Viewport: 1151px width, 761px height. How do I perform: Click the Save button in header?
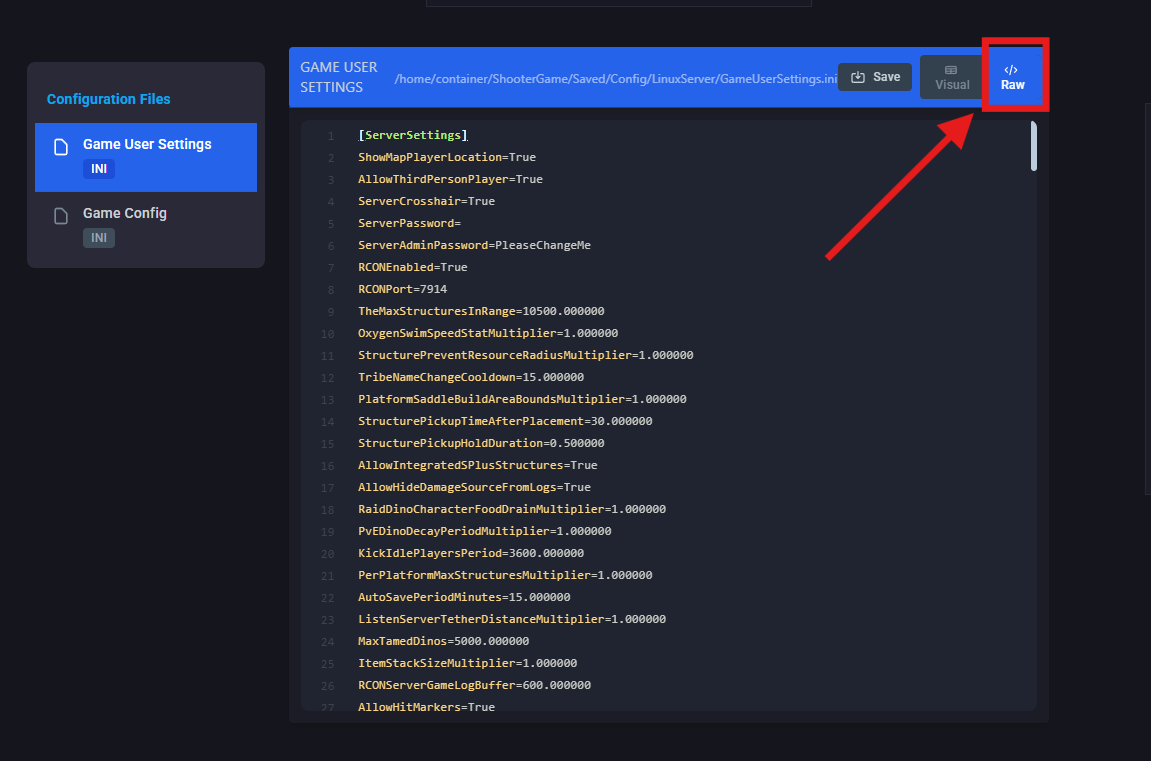(x=874, y=77)
